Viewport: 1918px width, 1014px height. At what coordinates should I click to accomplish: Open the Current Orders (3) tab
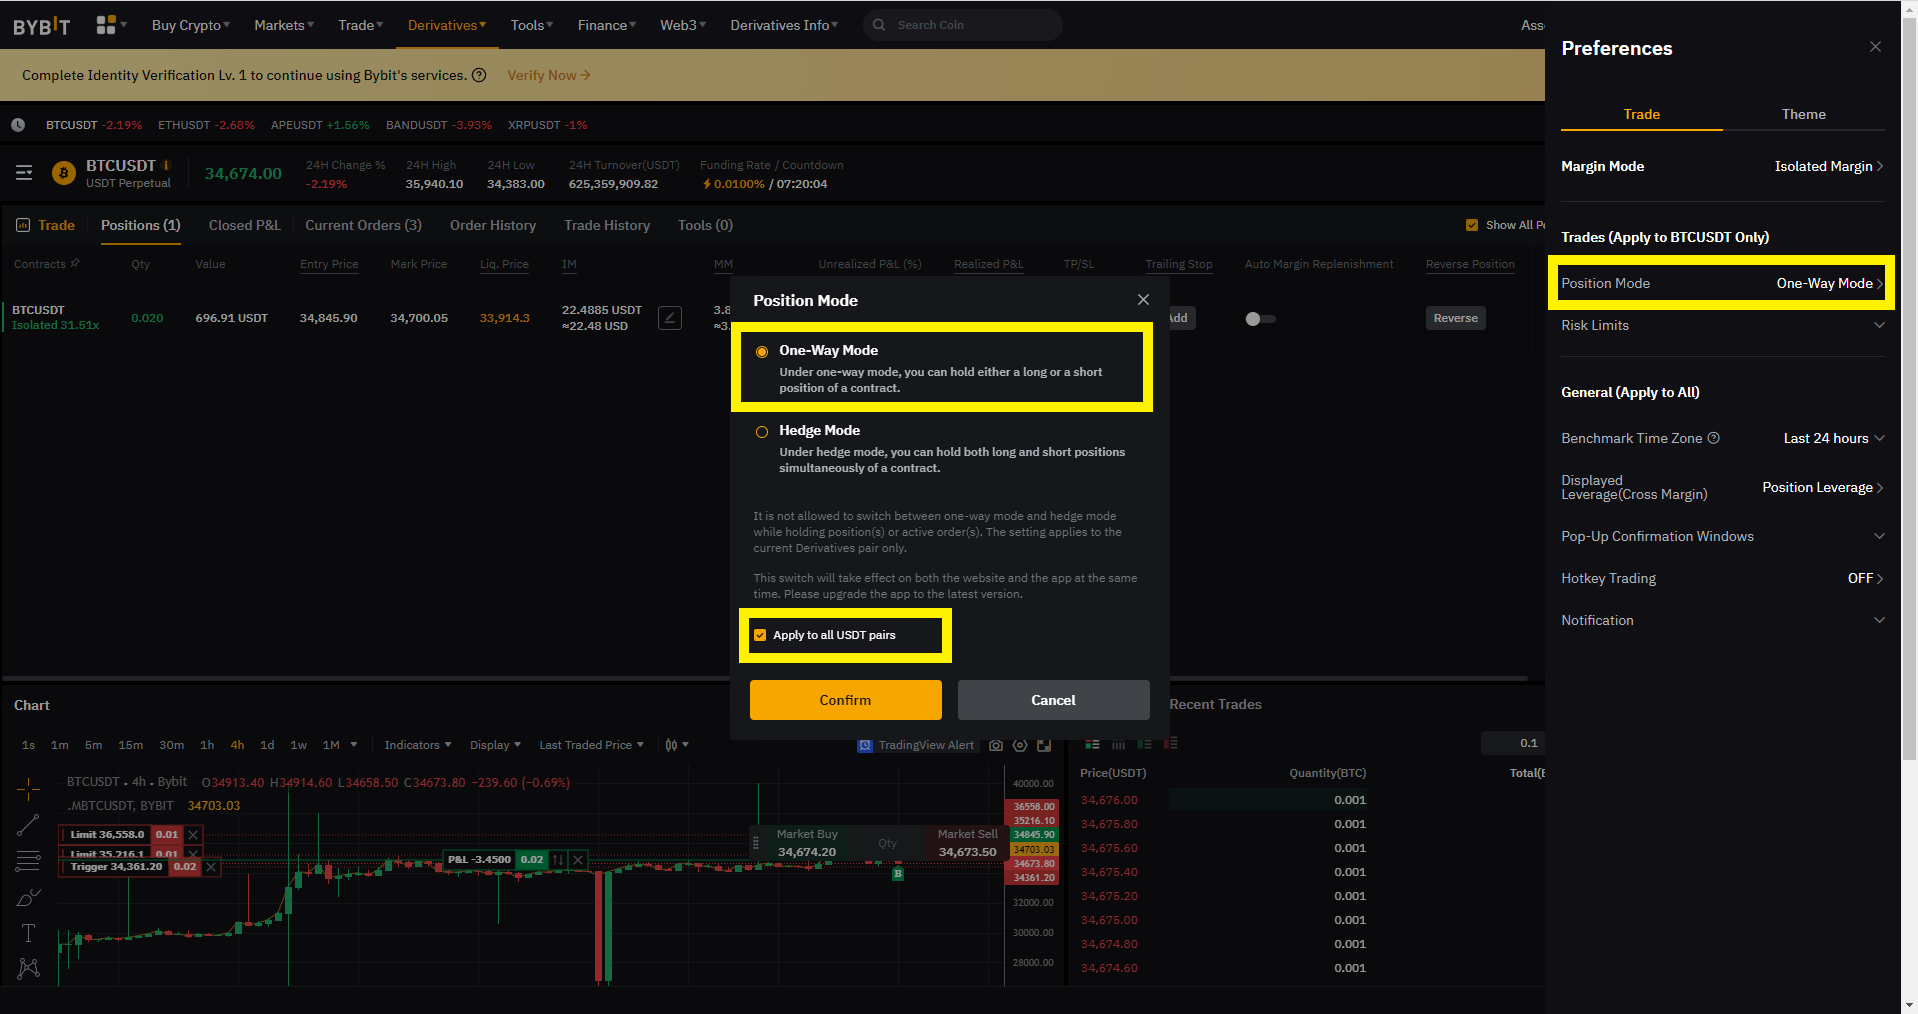click(x=363, y=225)
